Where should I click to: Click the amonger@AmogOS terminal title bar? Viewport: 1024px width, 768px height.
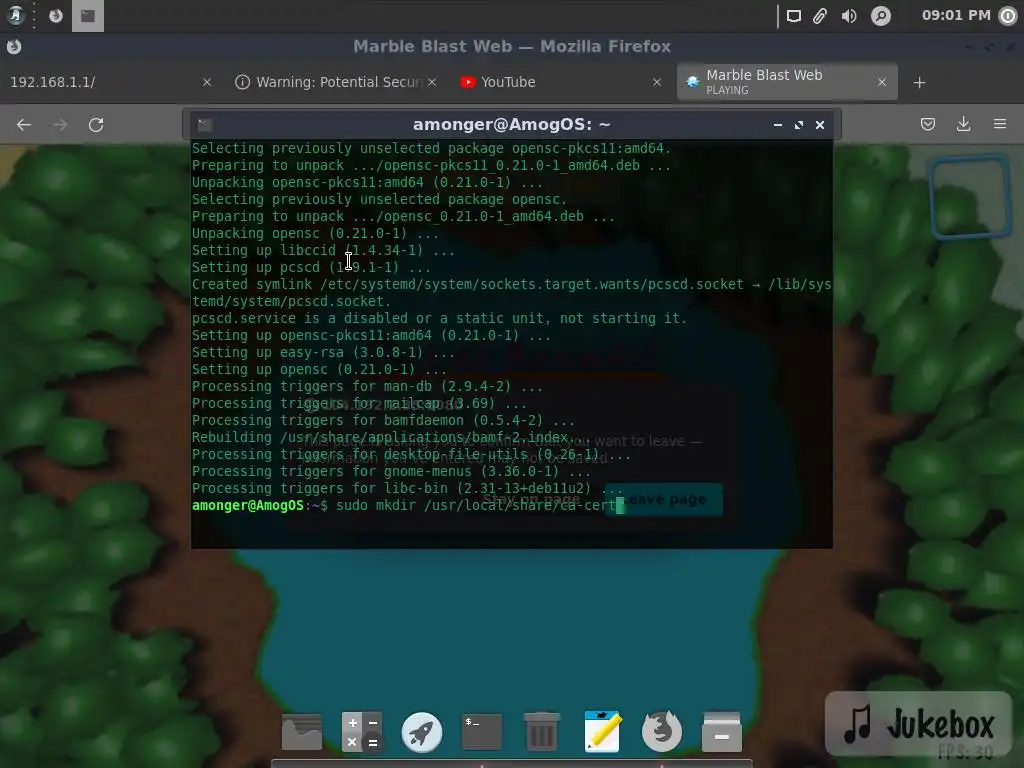tap(511, 125)
